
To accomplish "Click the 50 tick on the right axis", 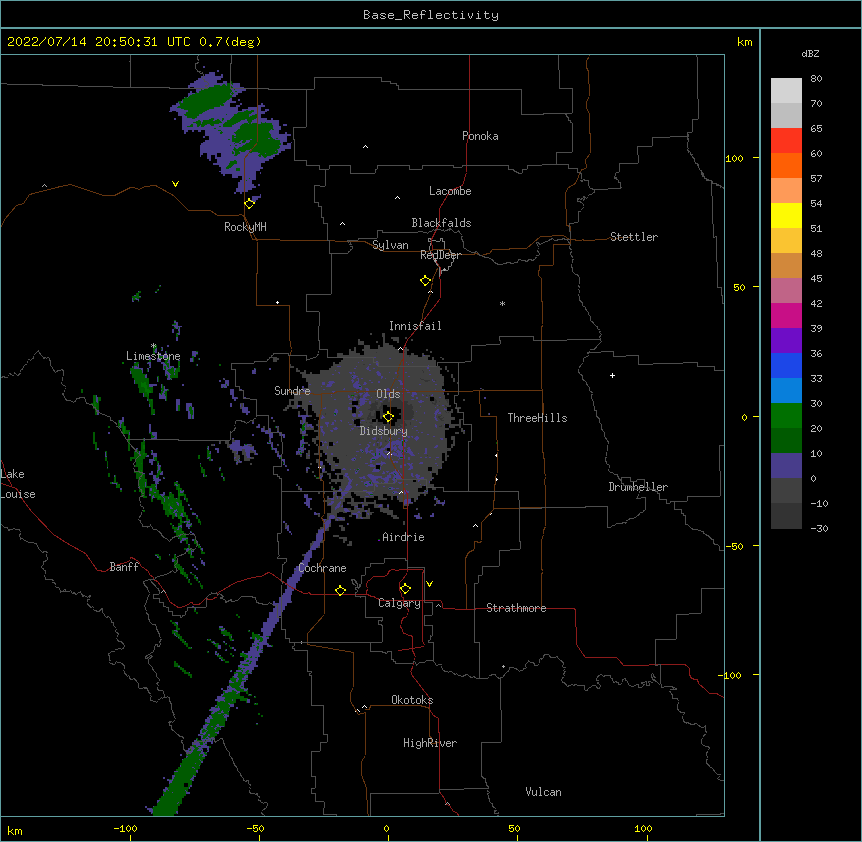I will point(739,287).
